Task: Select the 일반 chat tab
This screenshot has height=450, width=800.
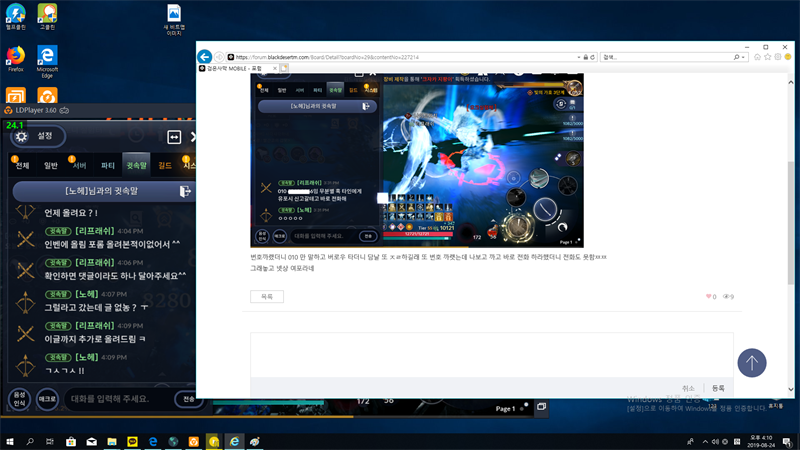Action: 51,165
